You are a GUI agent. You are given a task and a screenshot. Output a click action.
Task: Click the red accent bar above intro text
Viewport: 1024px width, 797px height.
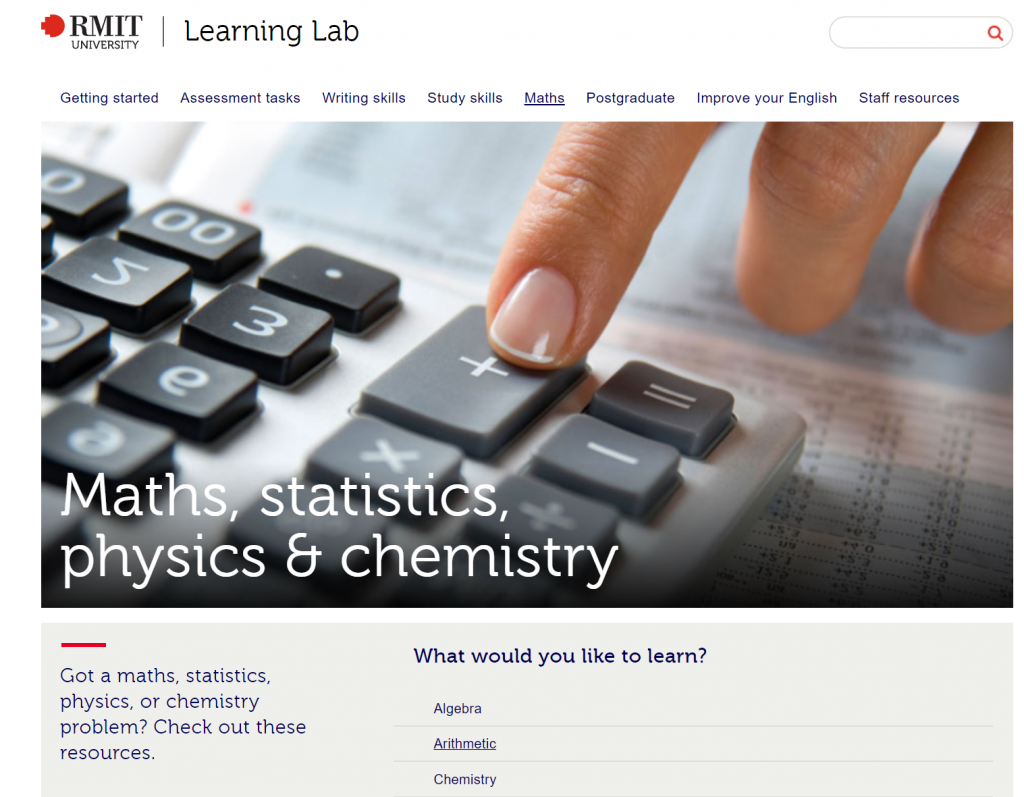click(x=83, y=645)
